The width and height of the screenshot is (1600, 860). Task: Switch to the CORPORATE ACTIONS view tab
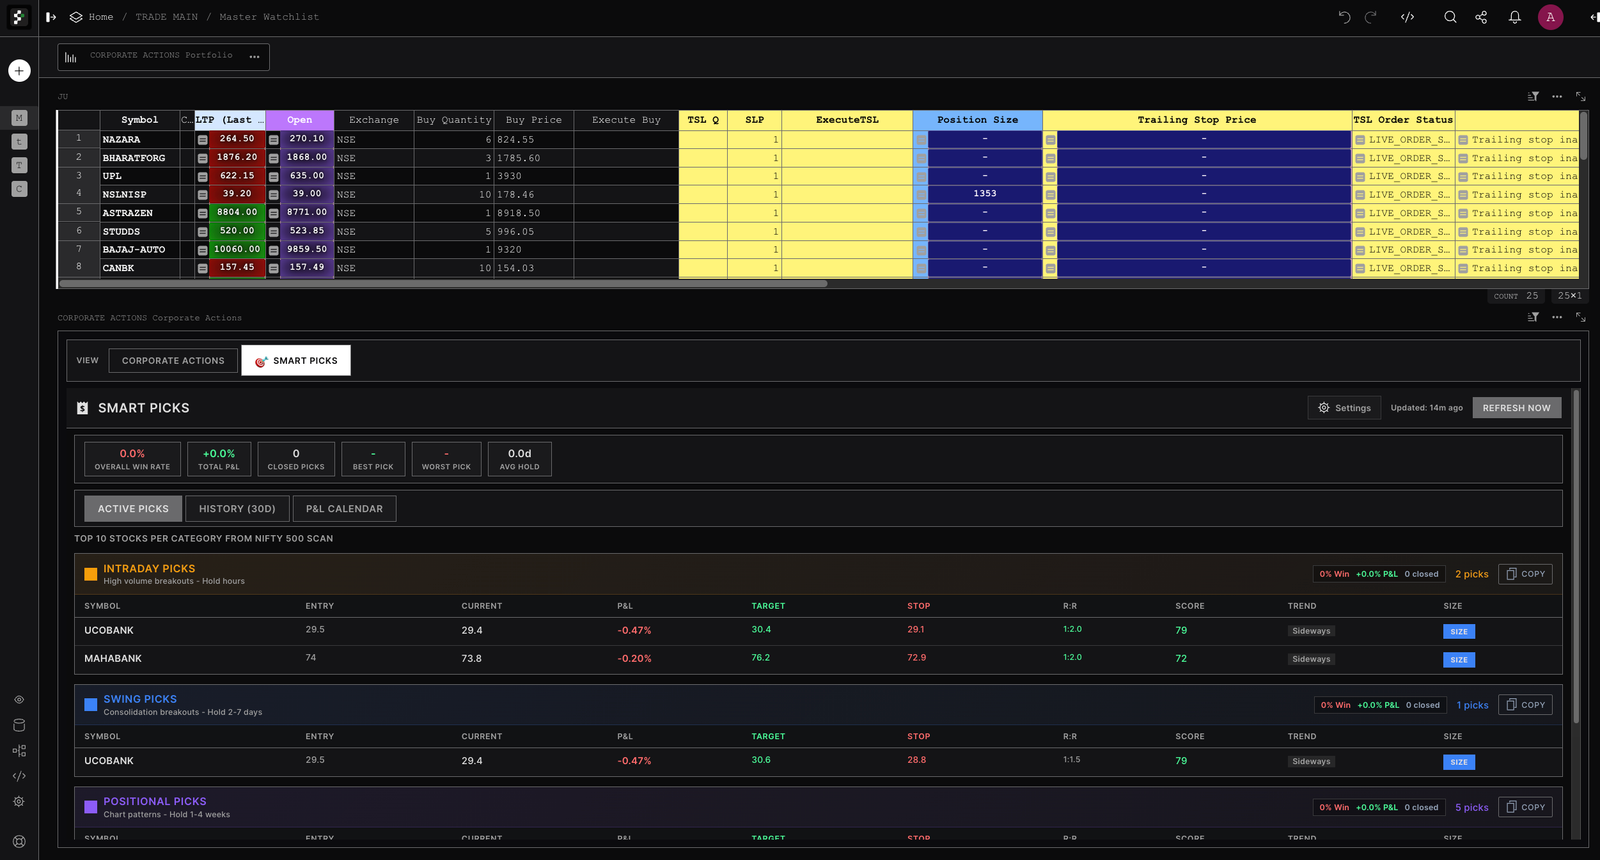click(173, 361)
